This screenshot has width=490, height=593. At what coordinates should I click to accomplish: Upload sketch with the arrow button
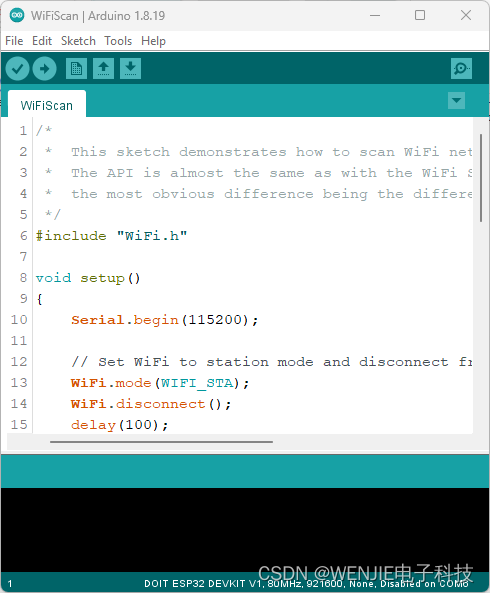[45, 68]
